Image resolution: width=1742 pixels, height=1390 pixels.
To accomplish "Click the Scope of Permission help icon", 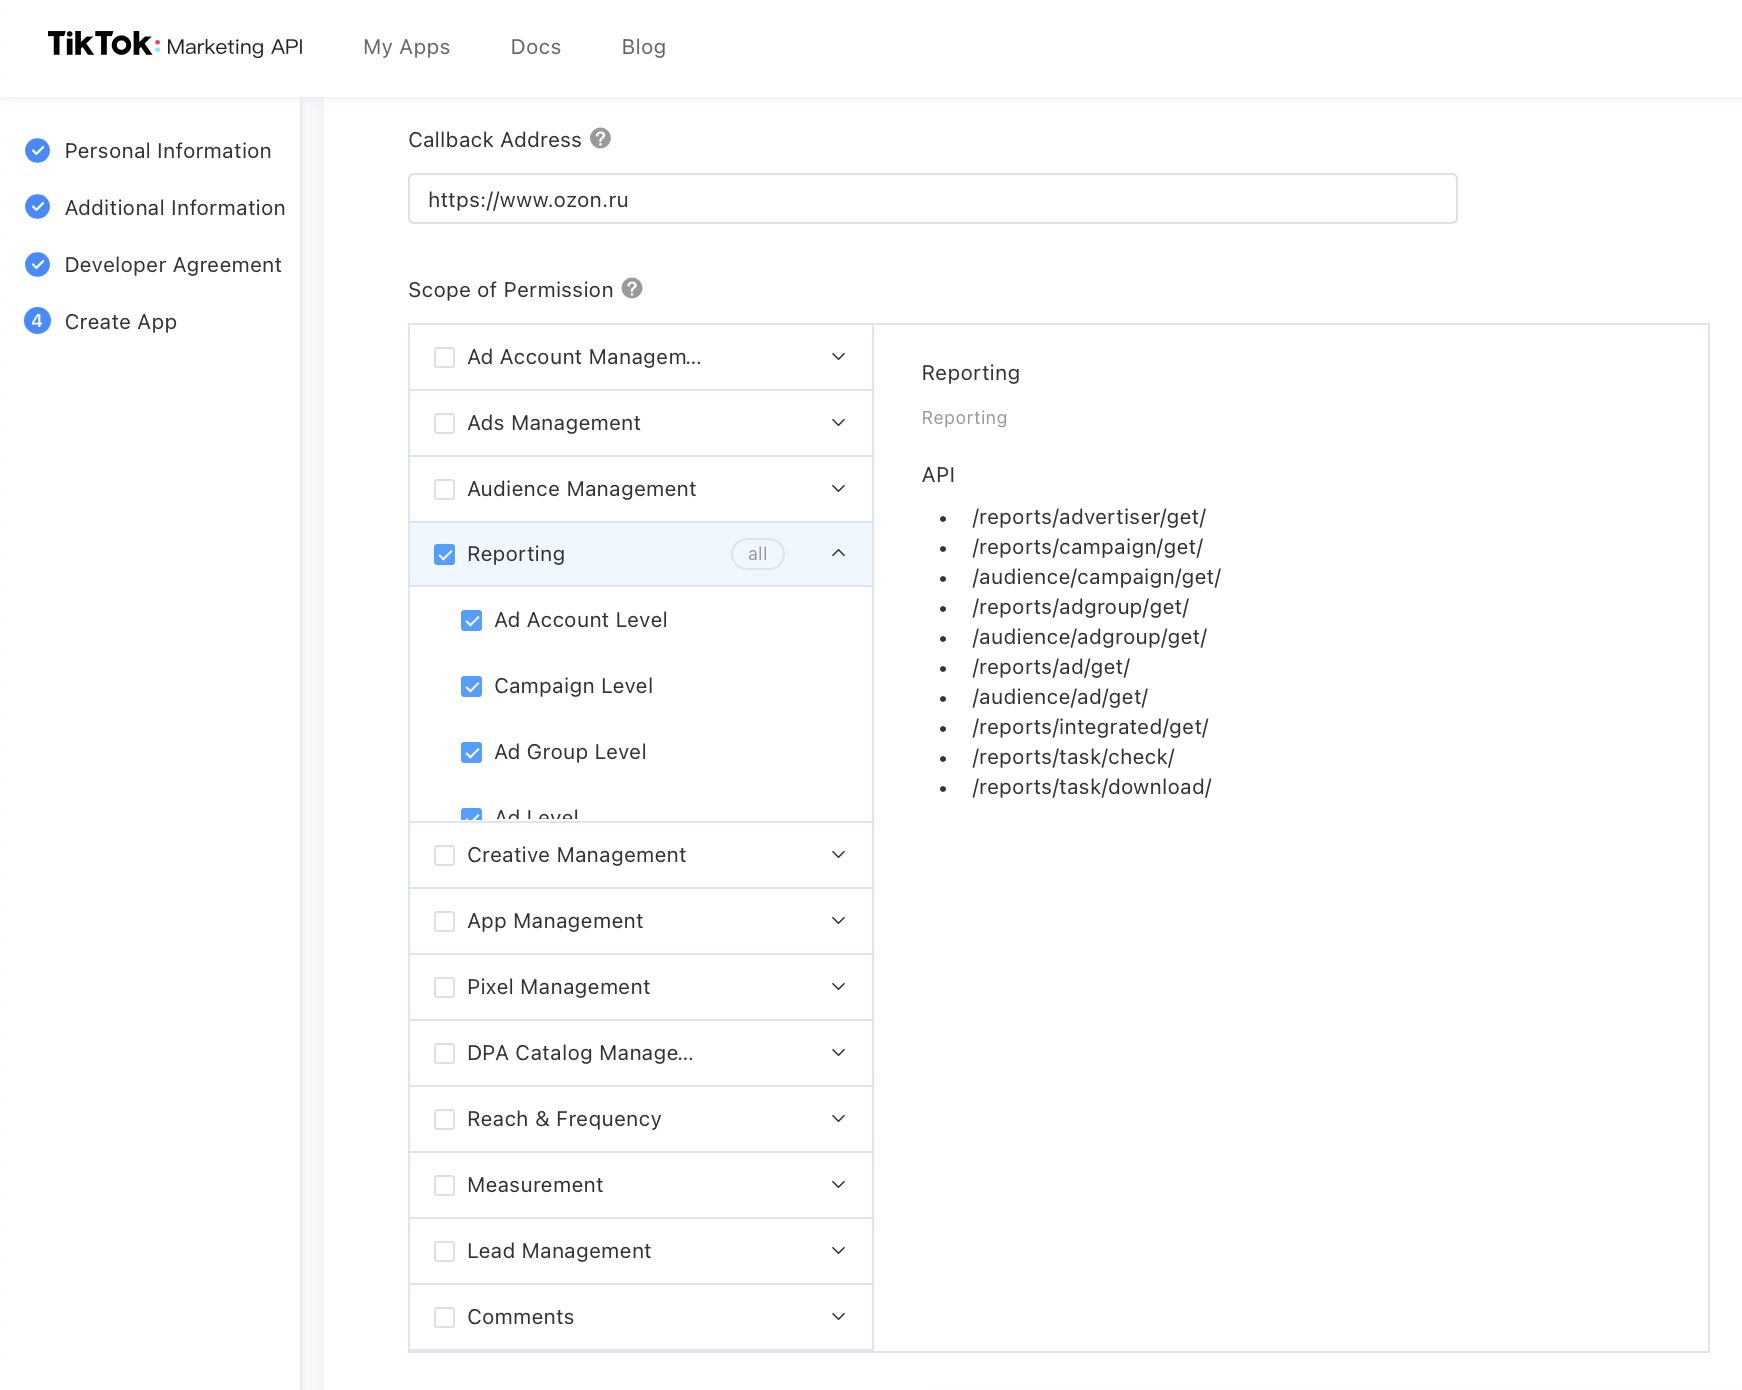I will [x=632, y=288].
